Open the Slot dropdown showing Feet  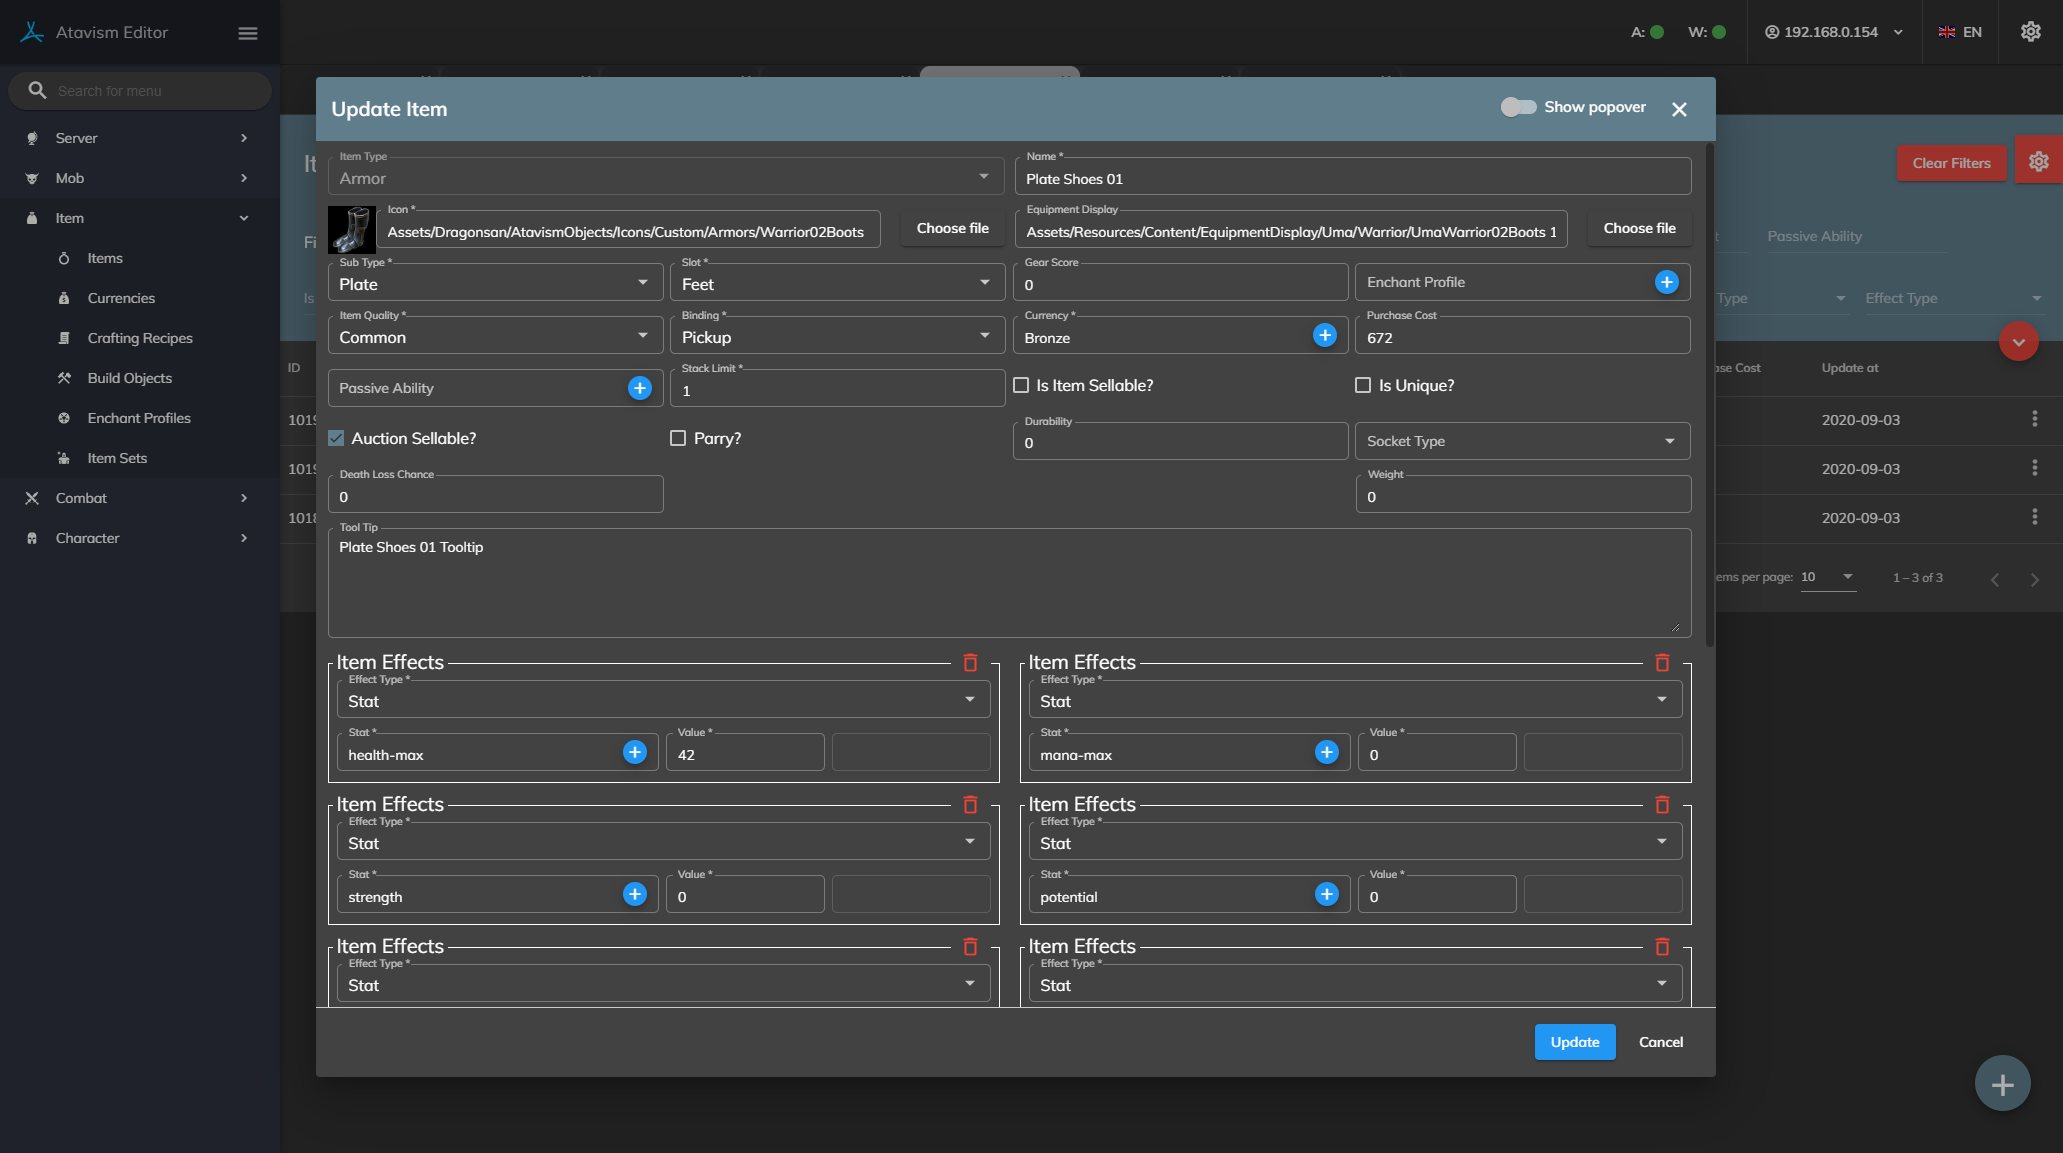click(836, 284)
